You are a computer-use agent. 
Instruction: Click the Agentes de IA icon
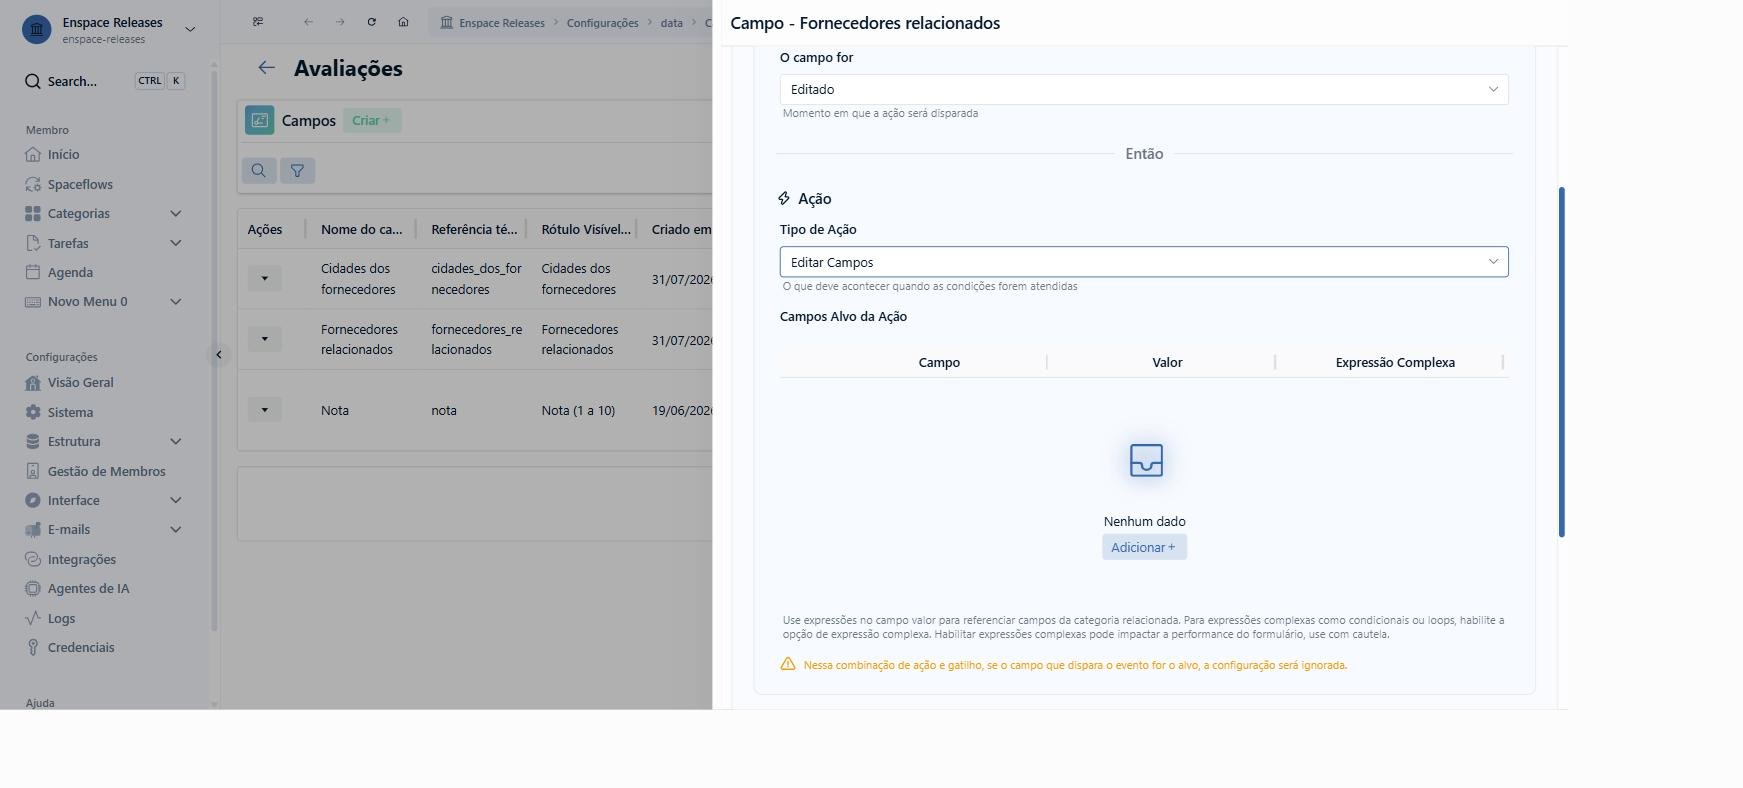(33, 589)
